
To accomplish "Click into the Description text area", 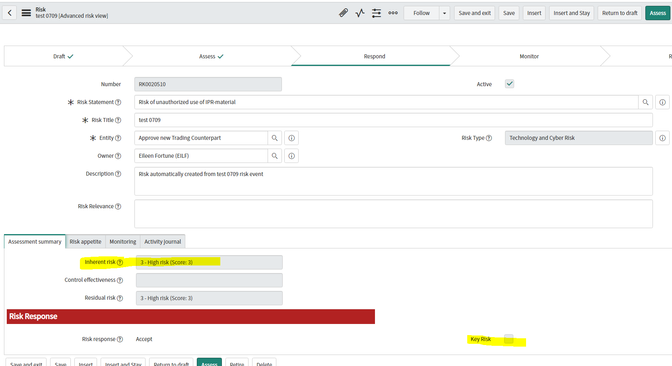I will coord(393,181).
